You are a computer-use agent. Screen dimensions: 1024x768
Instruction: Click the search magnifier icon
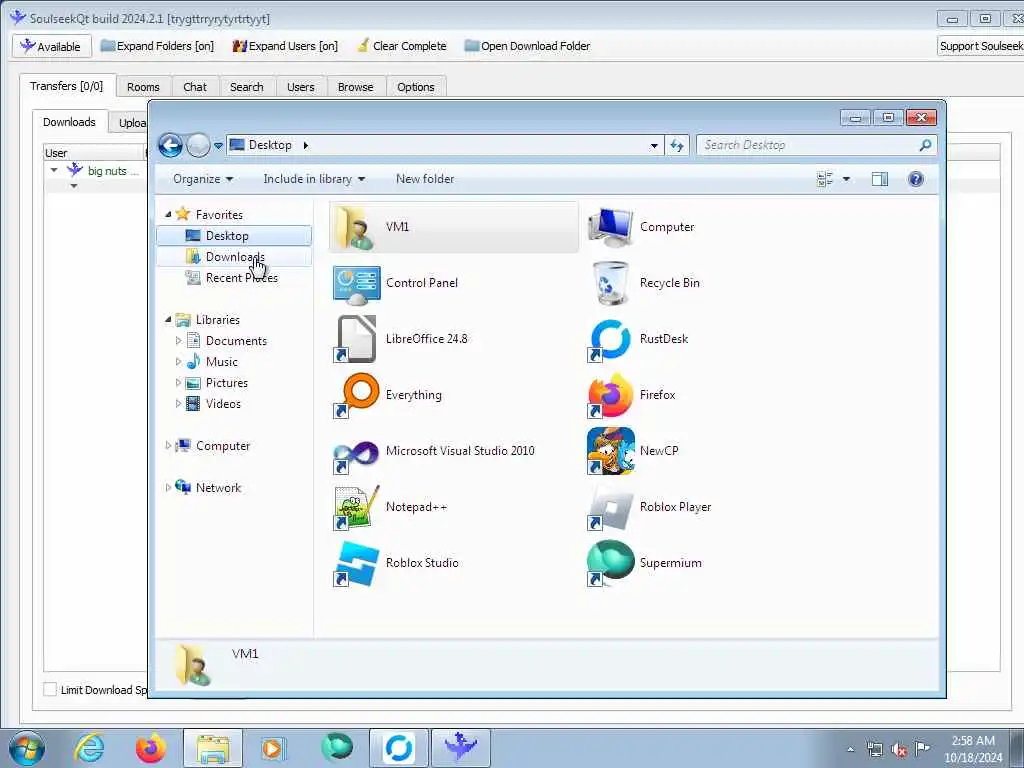coord(925,145)
